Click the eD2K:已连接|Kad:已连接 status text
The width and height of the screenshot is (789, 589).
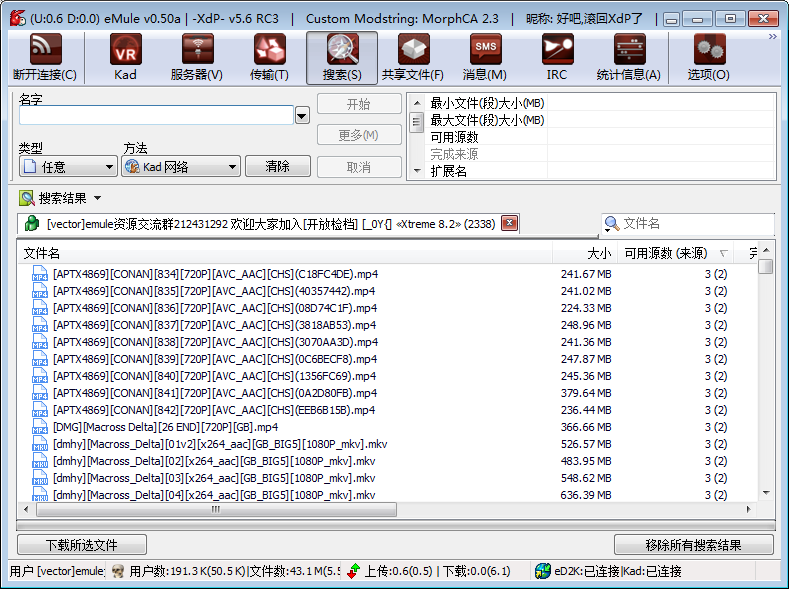point(618,571)
